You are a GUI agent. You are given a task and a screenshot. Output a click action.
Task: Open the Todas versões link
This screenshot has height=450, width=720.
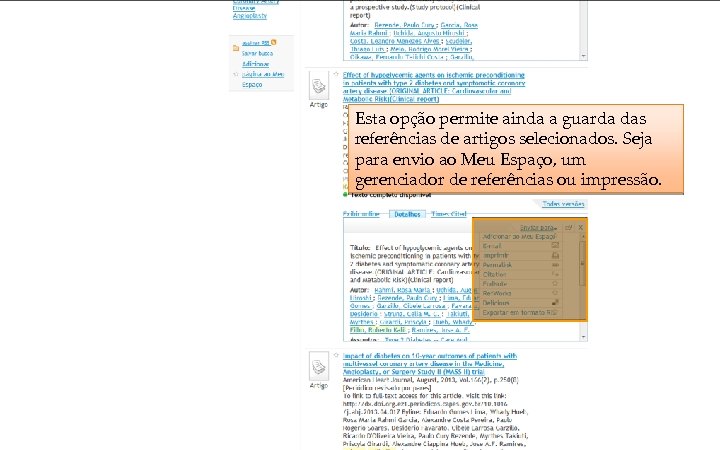click(563, 204)
